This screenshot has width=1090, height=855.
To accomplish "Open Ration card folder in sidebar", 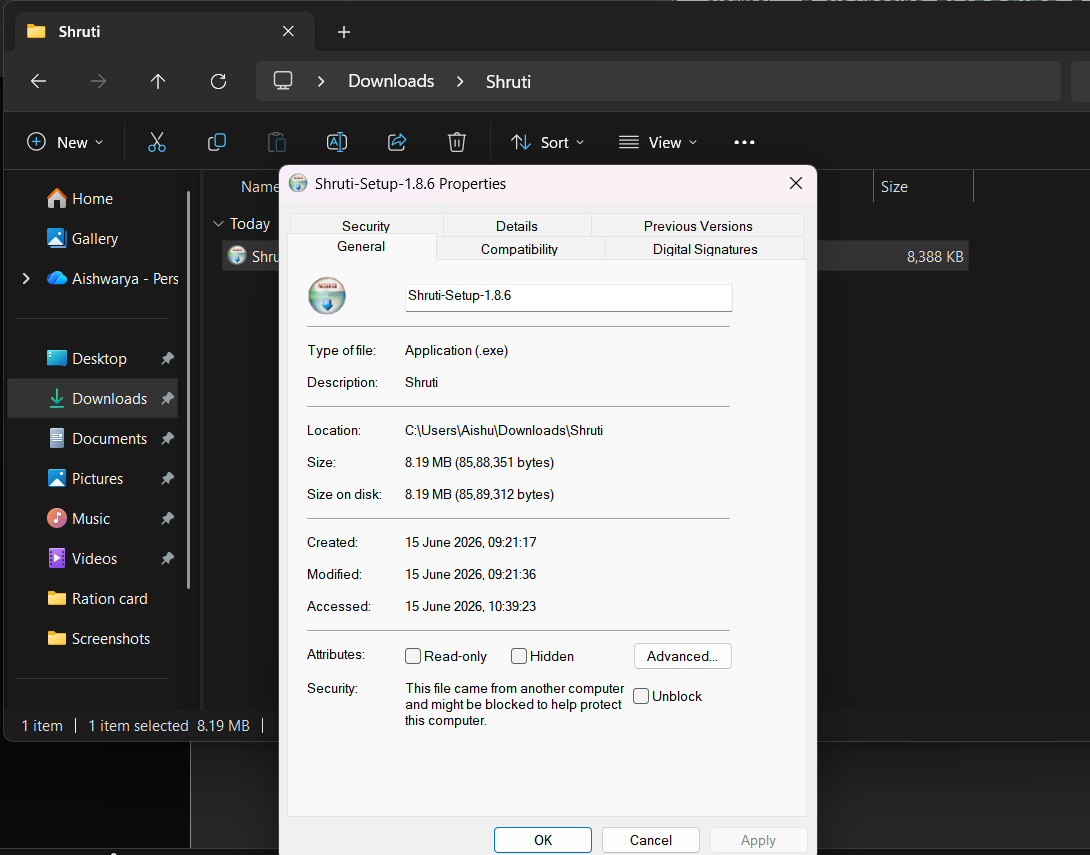I will point(97,598).
